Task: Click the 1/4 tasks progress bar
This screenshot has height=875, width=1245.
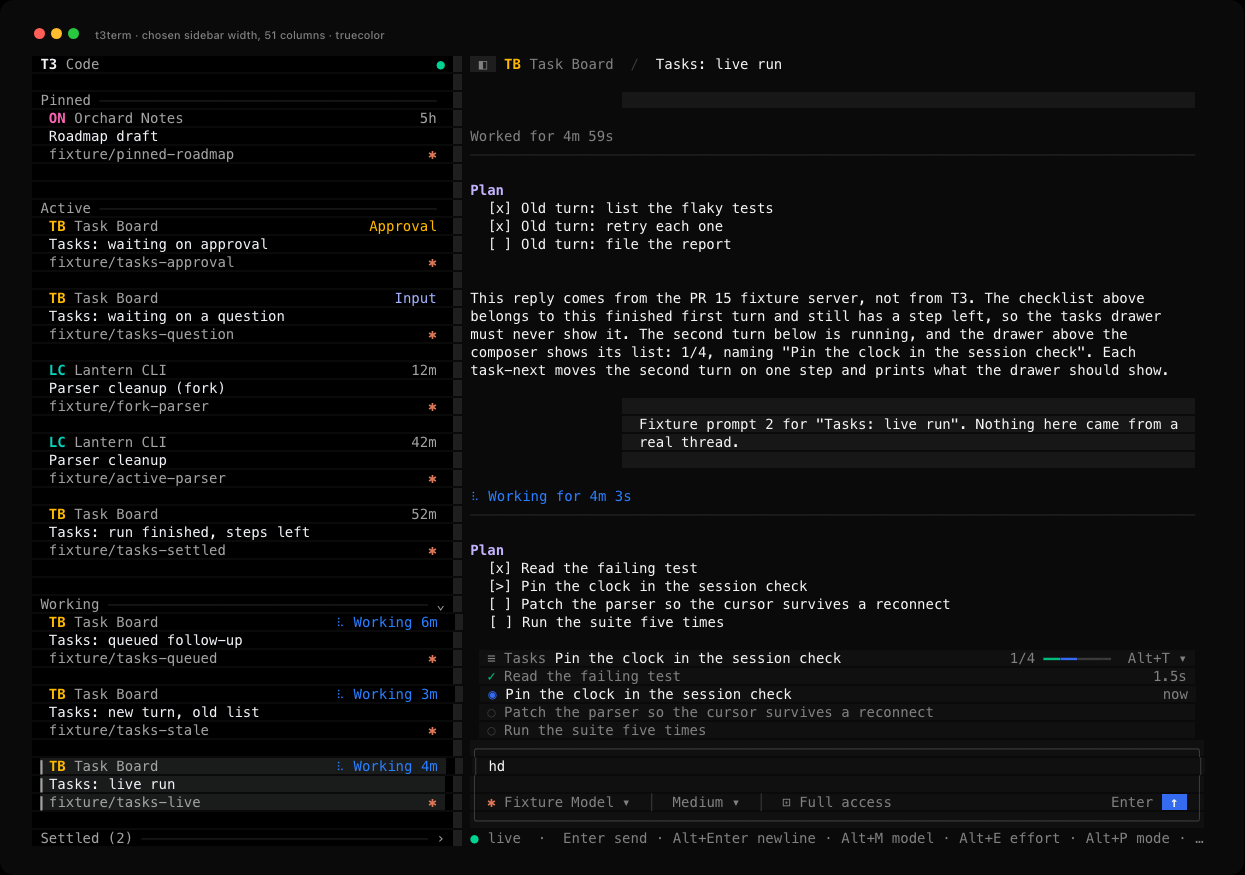Action: click(1077, 659)
